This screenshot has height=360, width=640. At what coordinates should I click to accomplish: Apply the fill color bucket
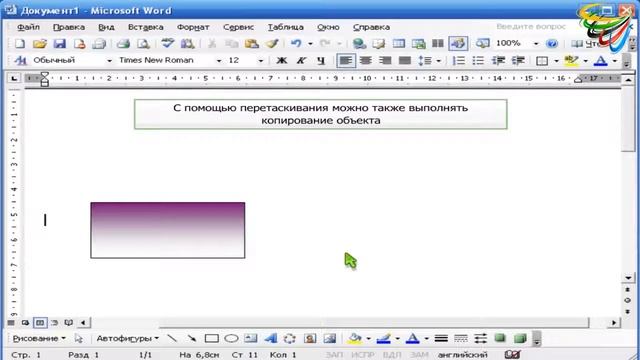pos(355,338)
